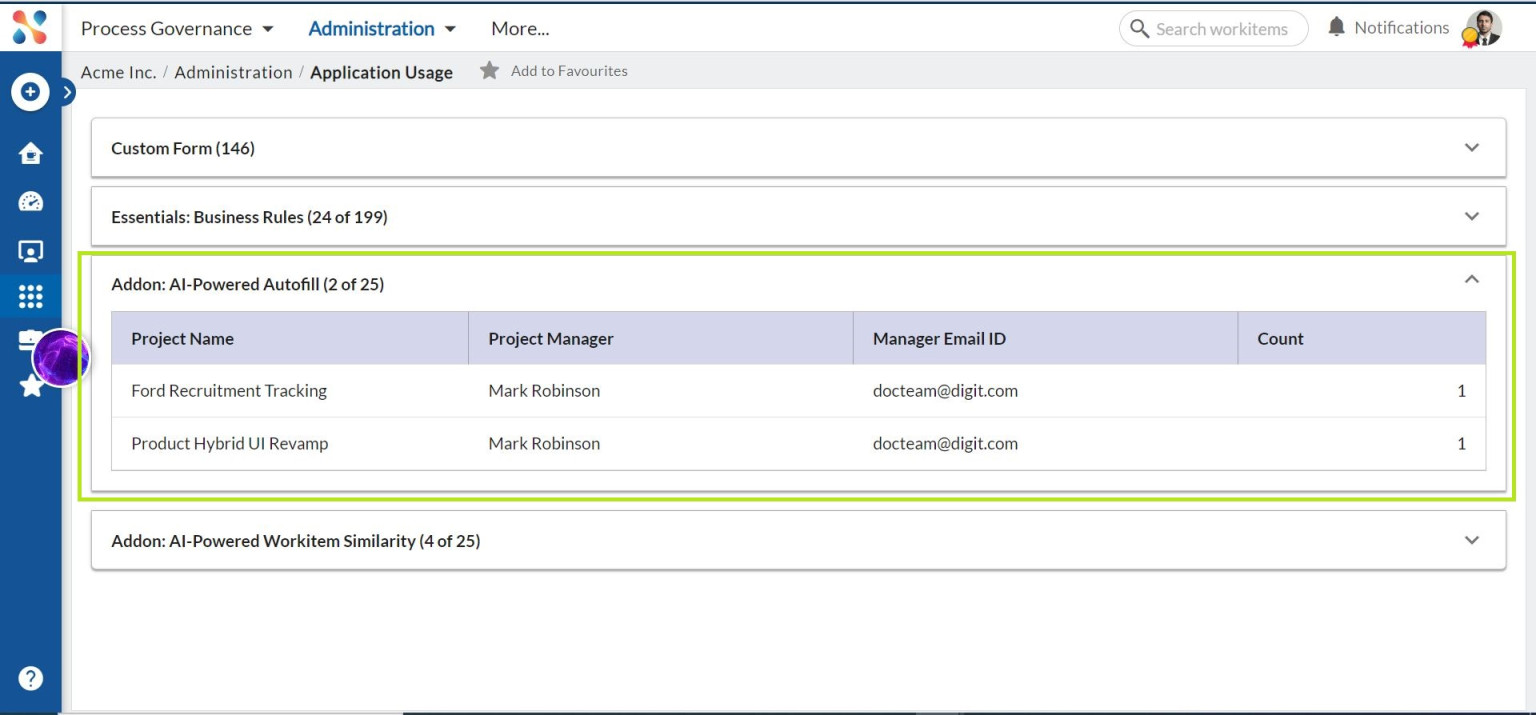
Task: Click Addon: AI-Powered Autofill (2 of 25) heading
Action: [x=247, y=284]
